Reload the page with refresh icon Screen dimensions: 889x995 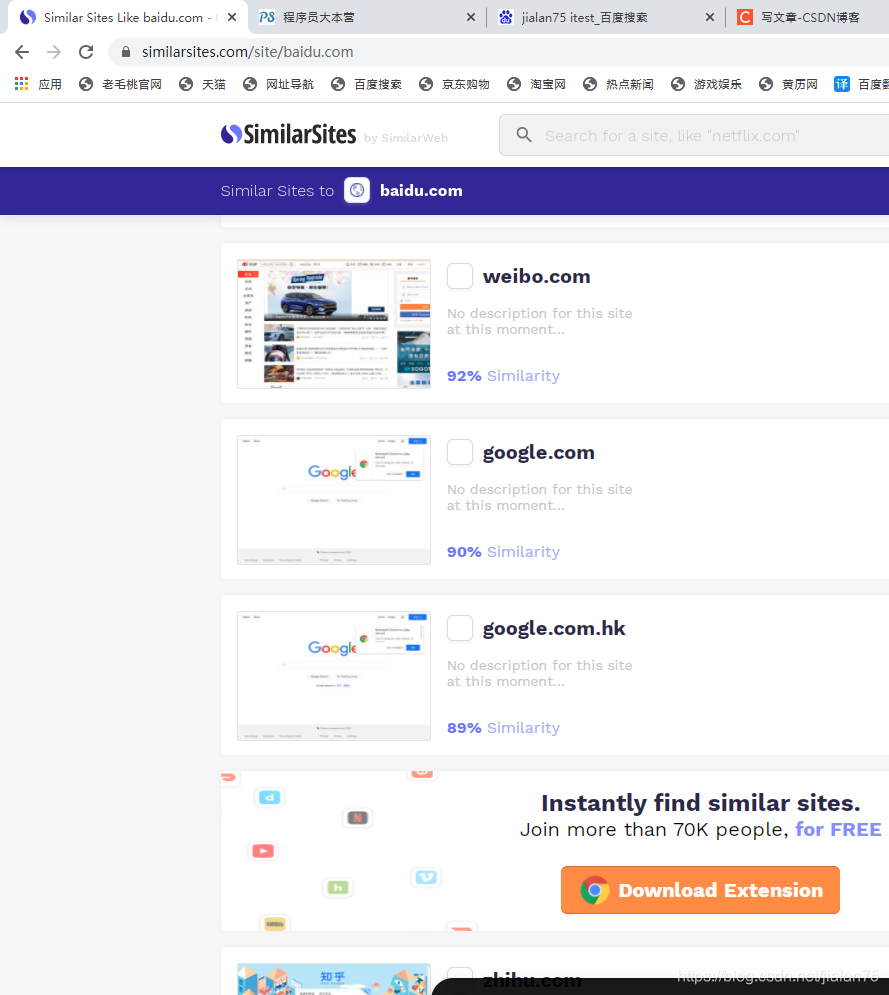(86, 52)
